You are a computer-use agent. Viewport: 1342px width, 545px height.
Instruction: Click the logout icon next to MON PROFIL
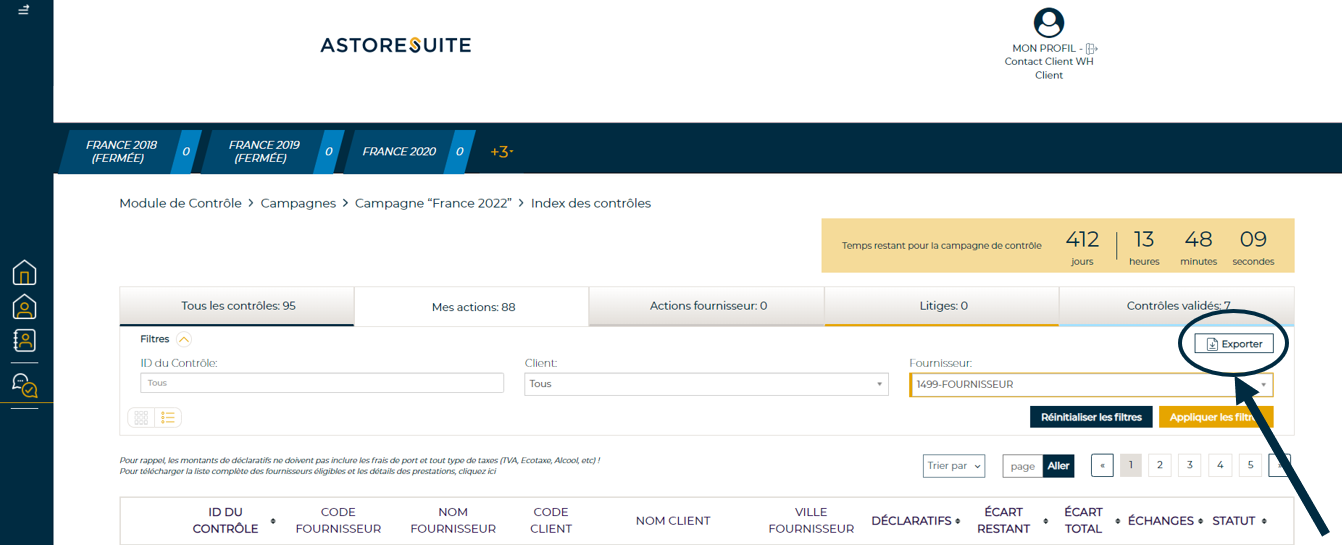pyautogui.click(x=1091, y=48)
